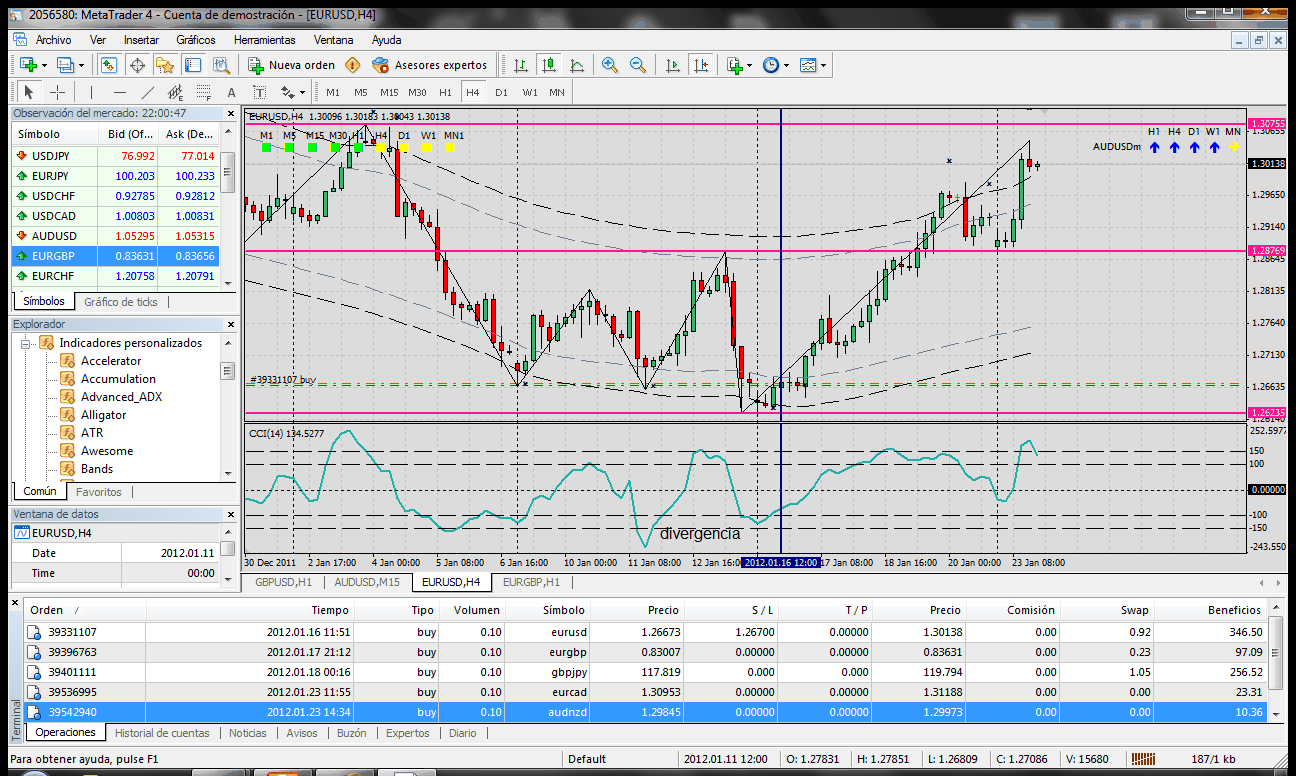This screenshot has width=1296, height=776.
Task: Open the dropdown arrow beside Periods clock
Action: pos(787,65)
